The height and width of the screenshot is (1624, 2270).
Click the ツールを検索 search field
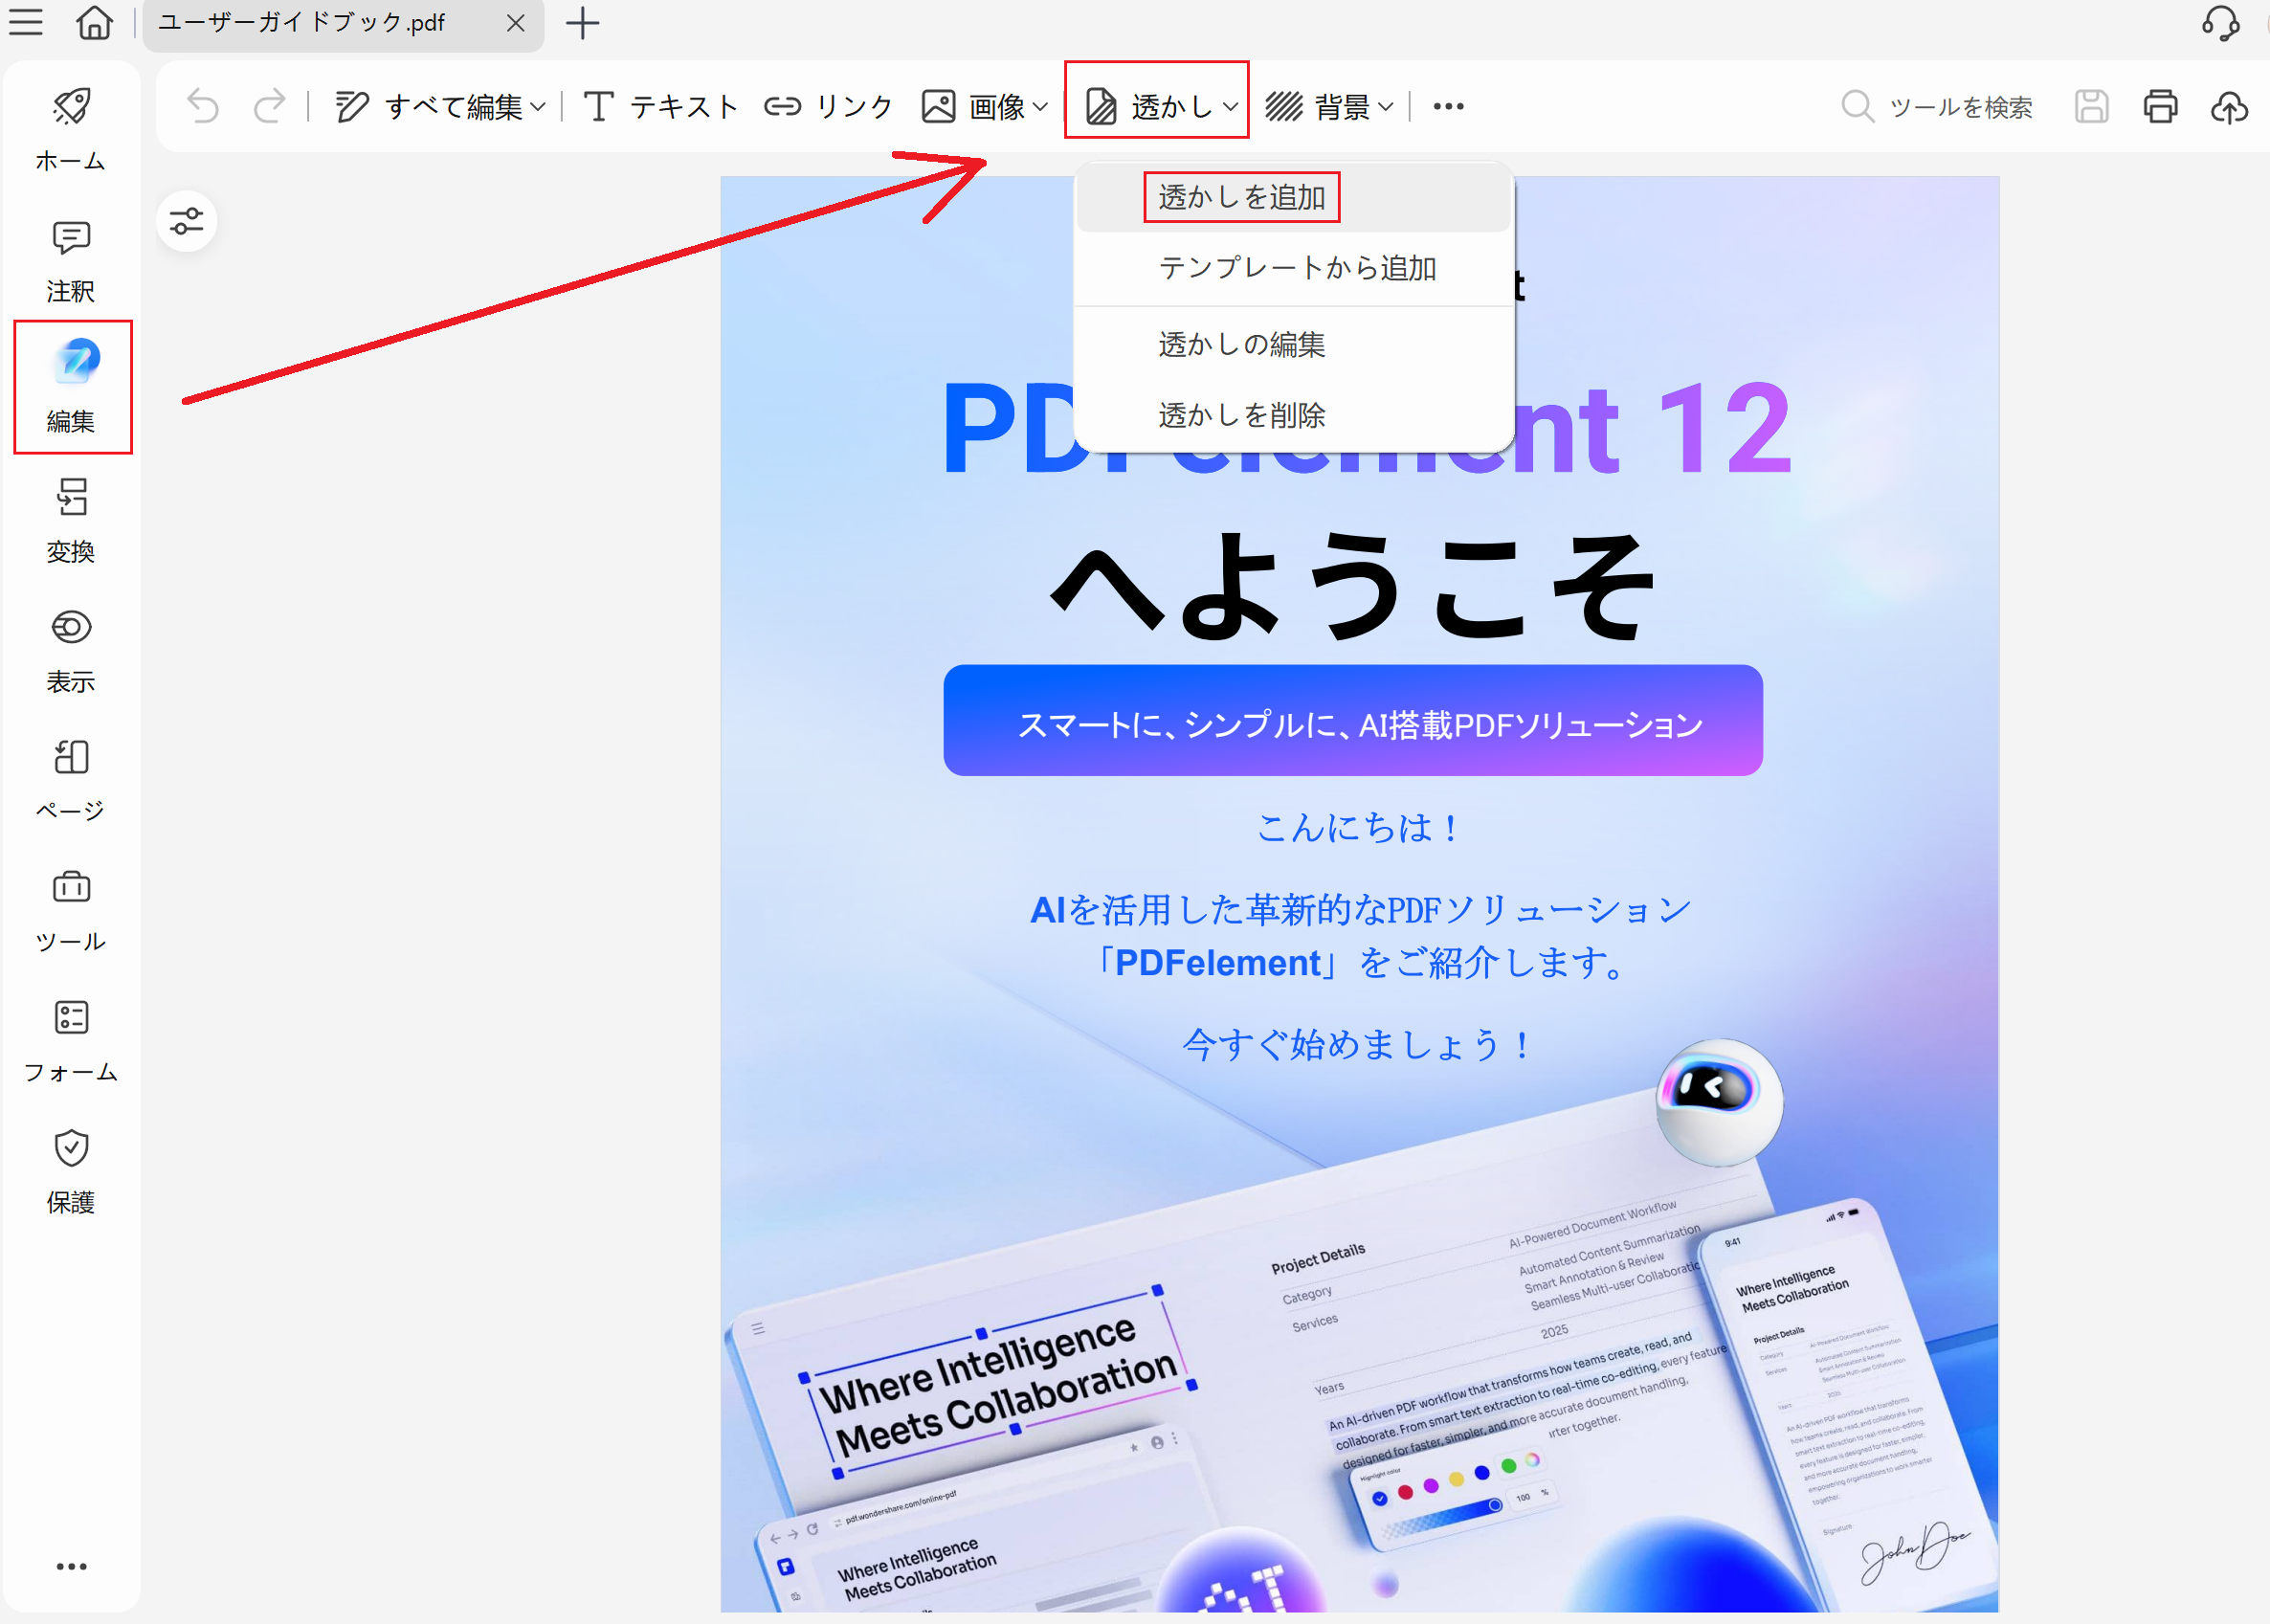(1937, 106)
